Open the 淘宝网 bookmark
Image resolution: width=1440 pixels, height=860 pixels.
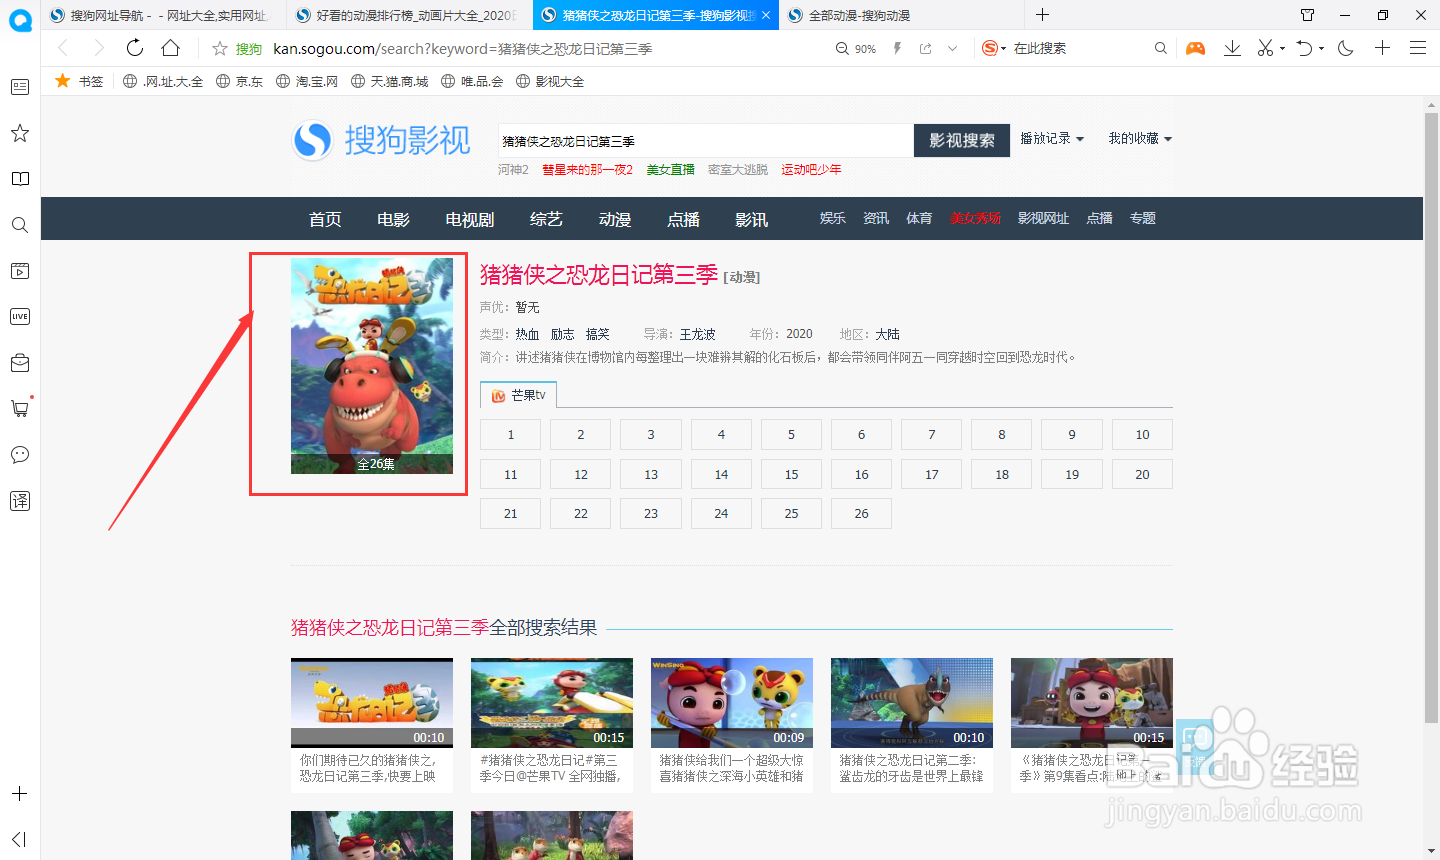click(x=307, y=81)
